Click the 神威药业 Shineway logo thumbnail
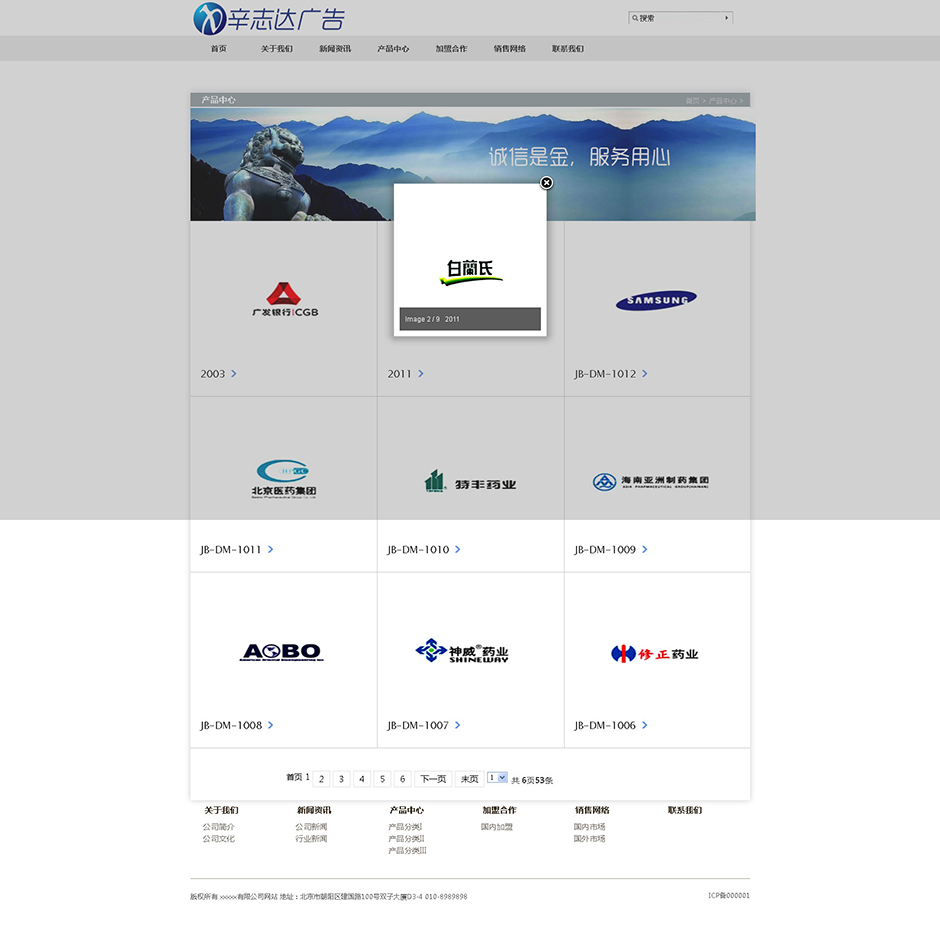 tap(462, 651)
